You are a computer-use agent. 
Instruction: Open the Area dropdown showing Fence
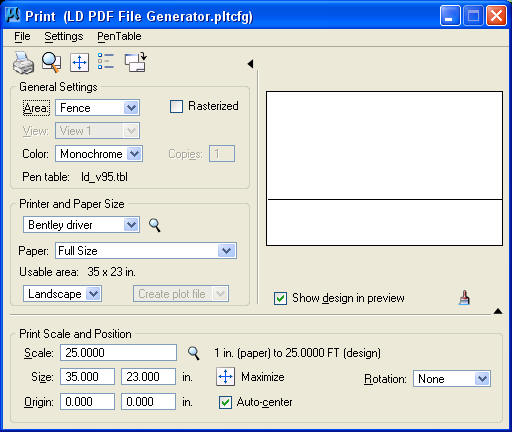pyautogui.click(x=97, y=108)
